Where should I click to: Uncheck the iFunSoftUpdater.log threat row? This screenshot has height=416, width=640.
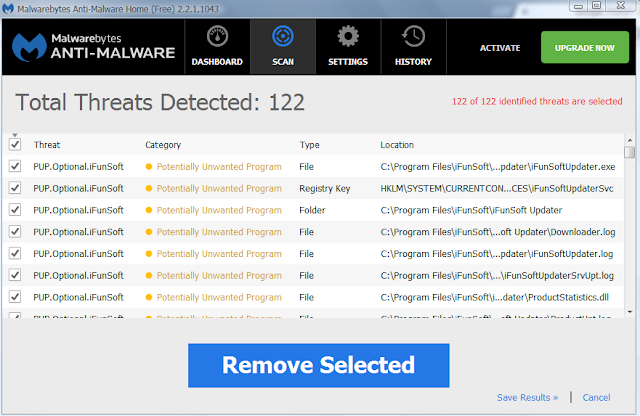click(x=15, y=254)
